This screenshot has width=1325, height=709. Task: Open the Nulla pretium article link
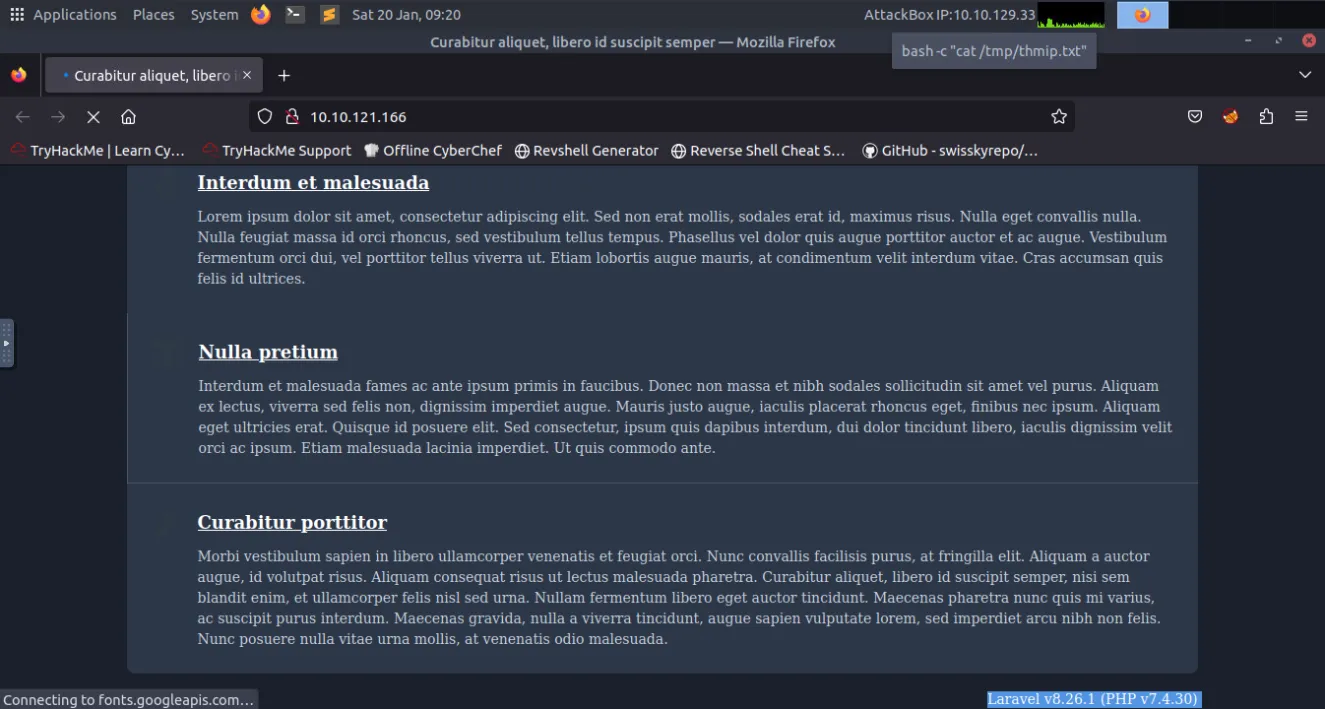[268, 352]
